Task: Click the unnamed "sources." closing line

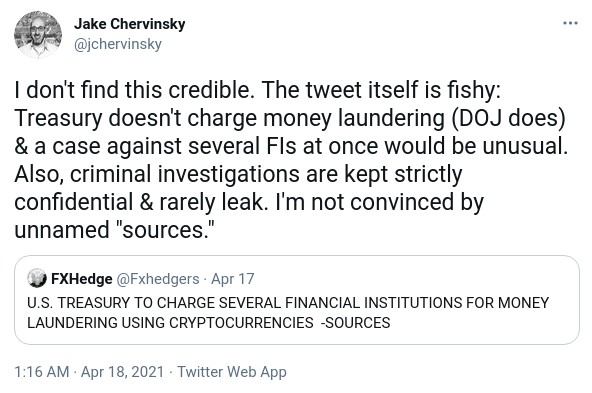Action: pyautogui.click(x=114, y=230)
